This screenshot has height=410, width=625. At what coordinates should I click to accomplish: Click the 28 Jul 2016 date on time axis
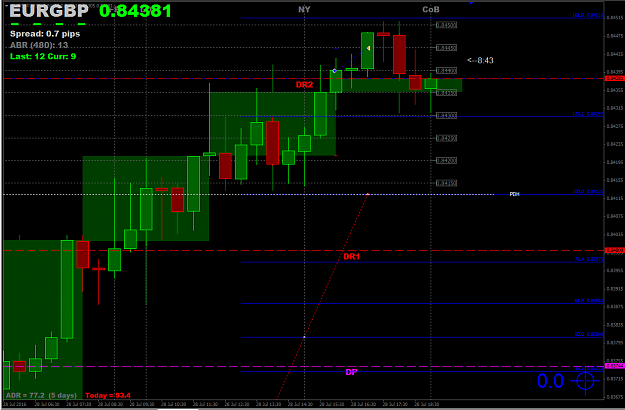pos(13,404)
